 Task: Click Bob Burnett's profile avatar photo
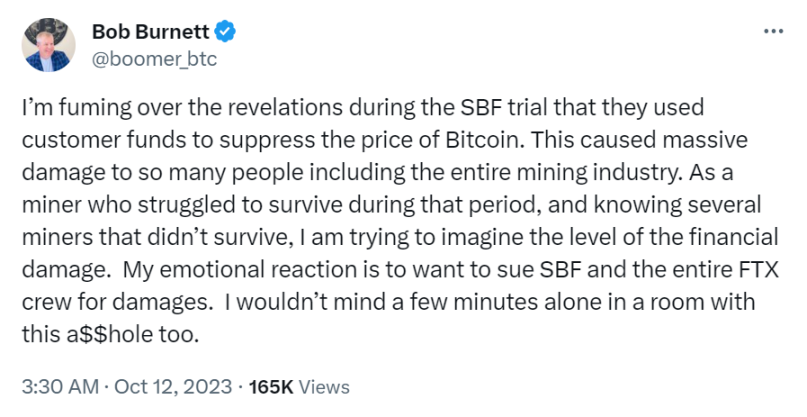coord(48,45)
